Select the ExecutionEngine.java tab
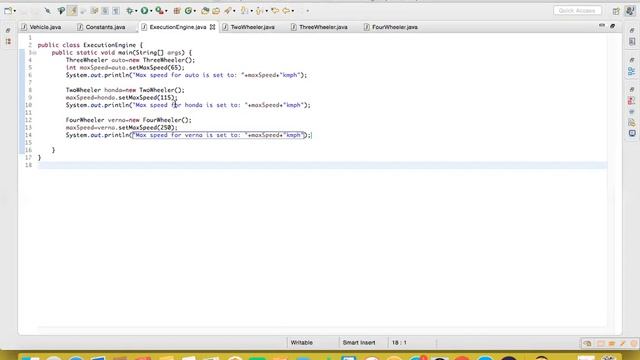Viewport: 640px width, 360px height. click(174, 27)
